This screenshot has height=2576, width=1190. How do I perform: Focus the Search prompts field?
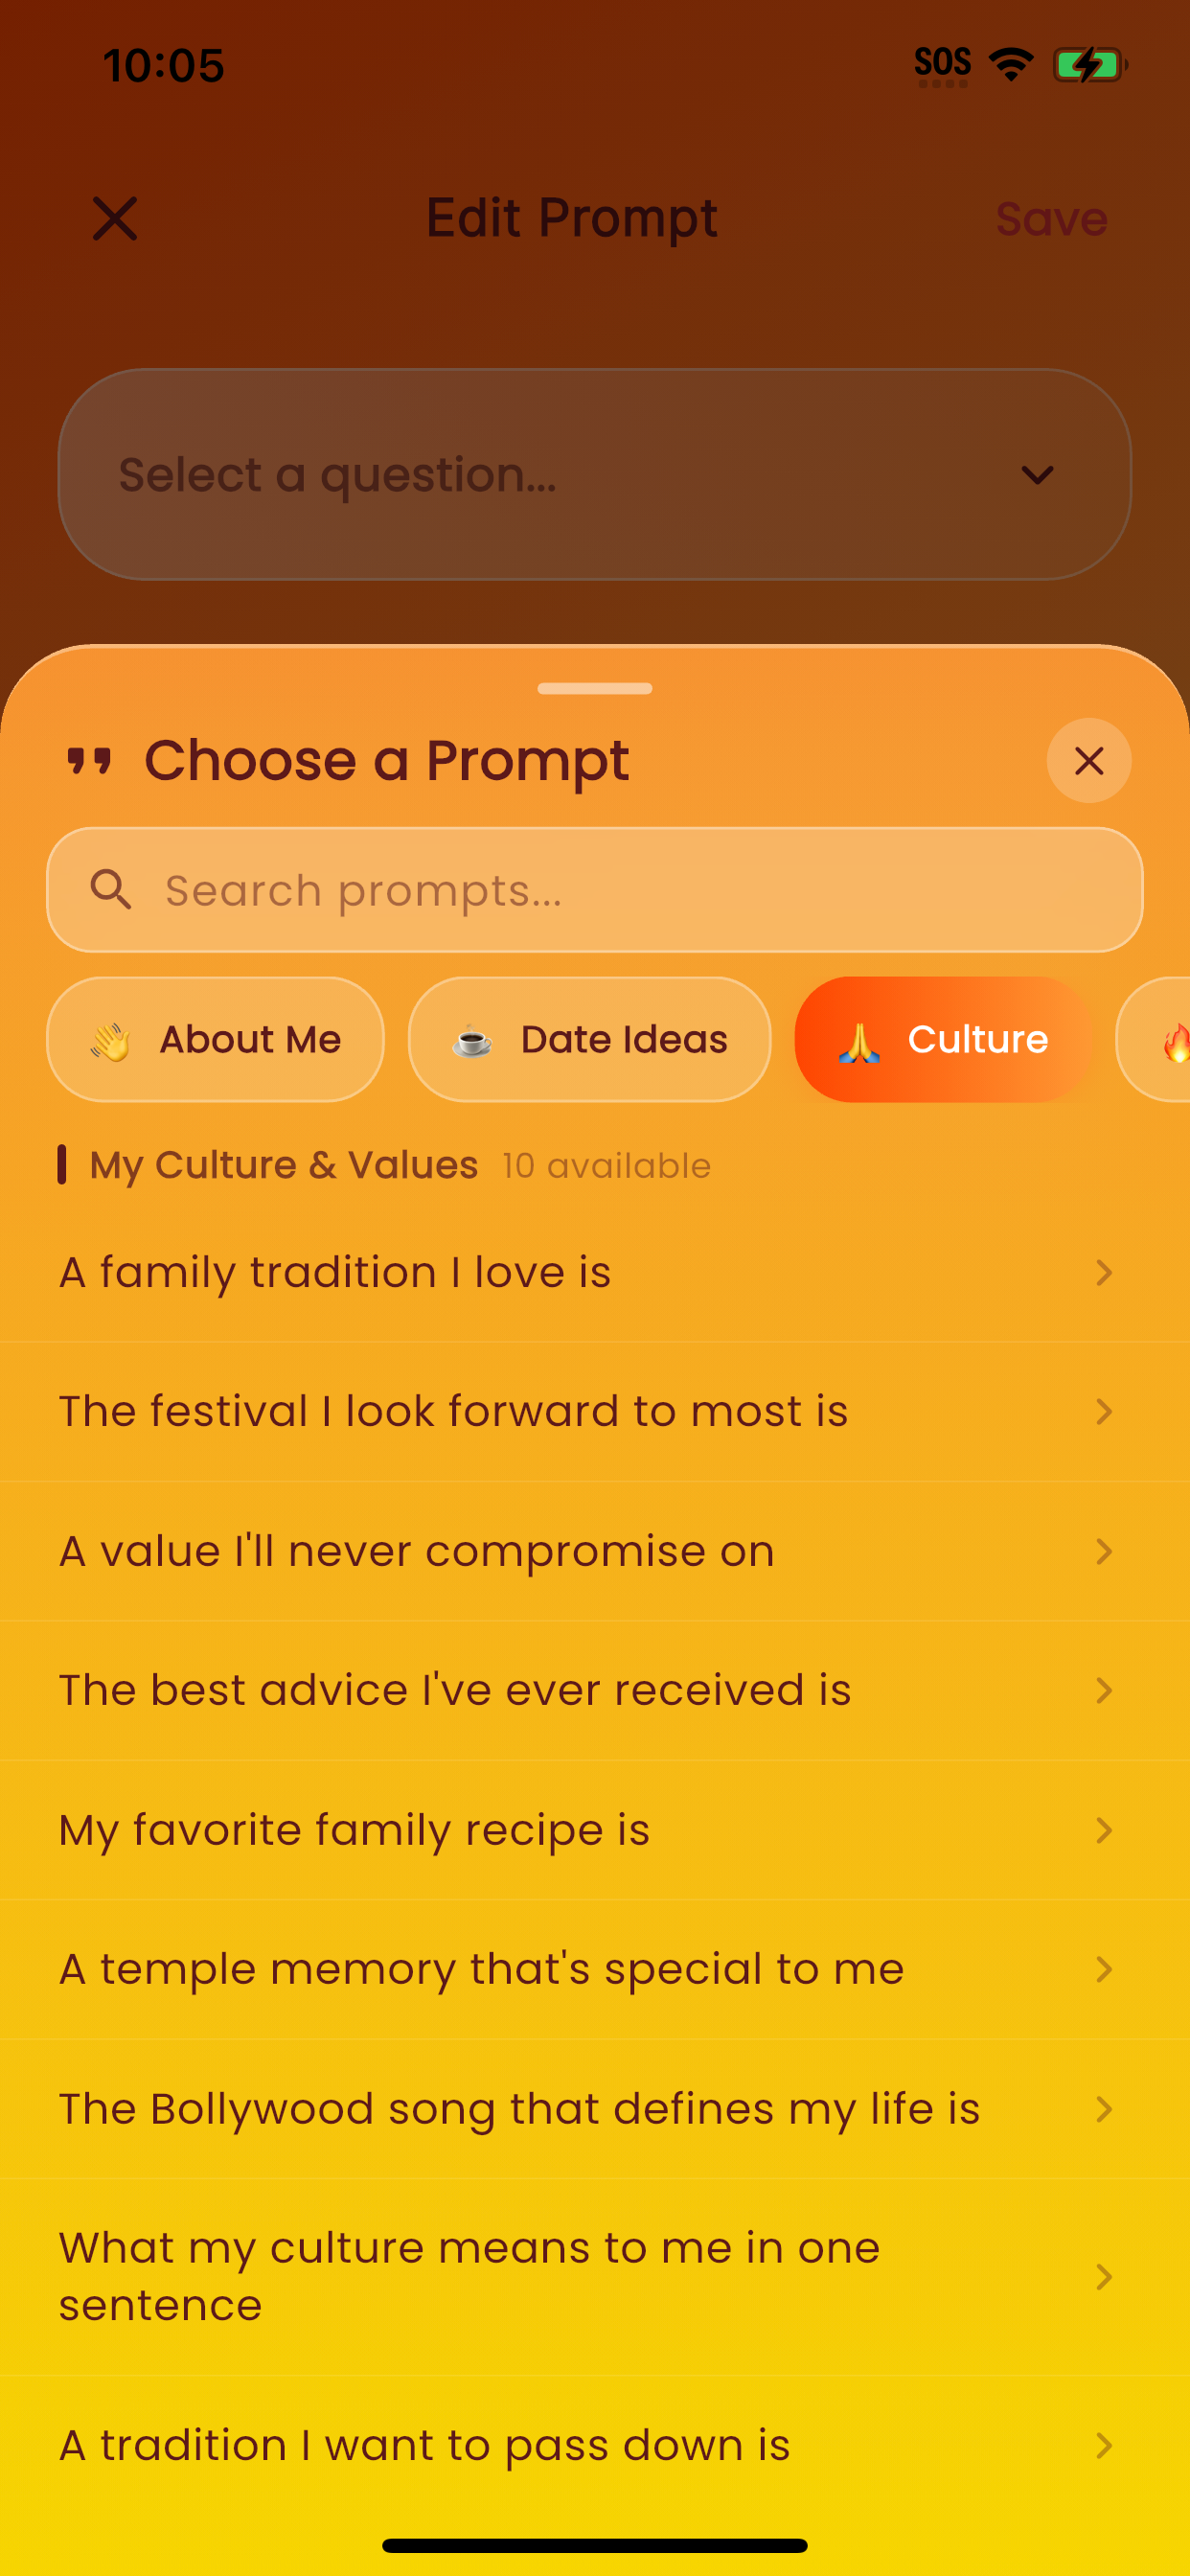(595, 889)
